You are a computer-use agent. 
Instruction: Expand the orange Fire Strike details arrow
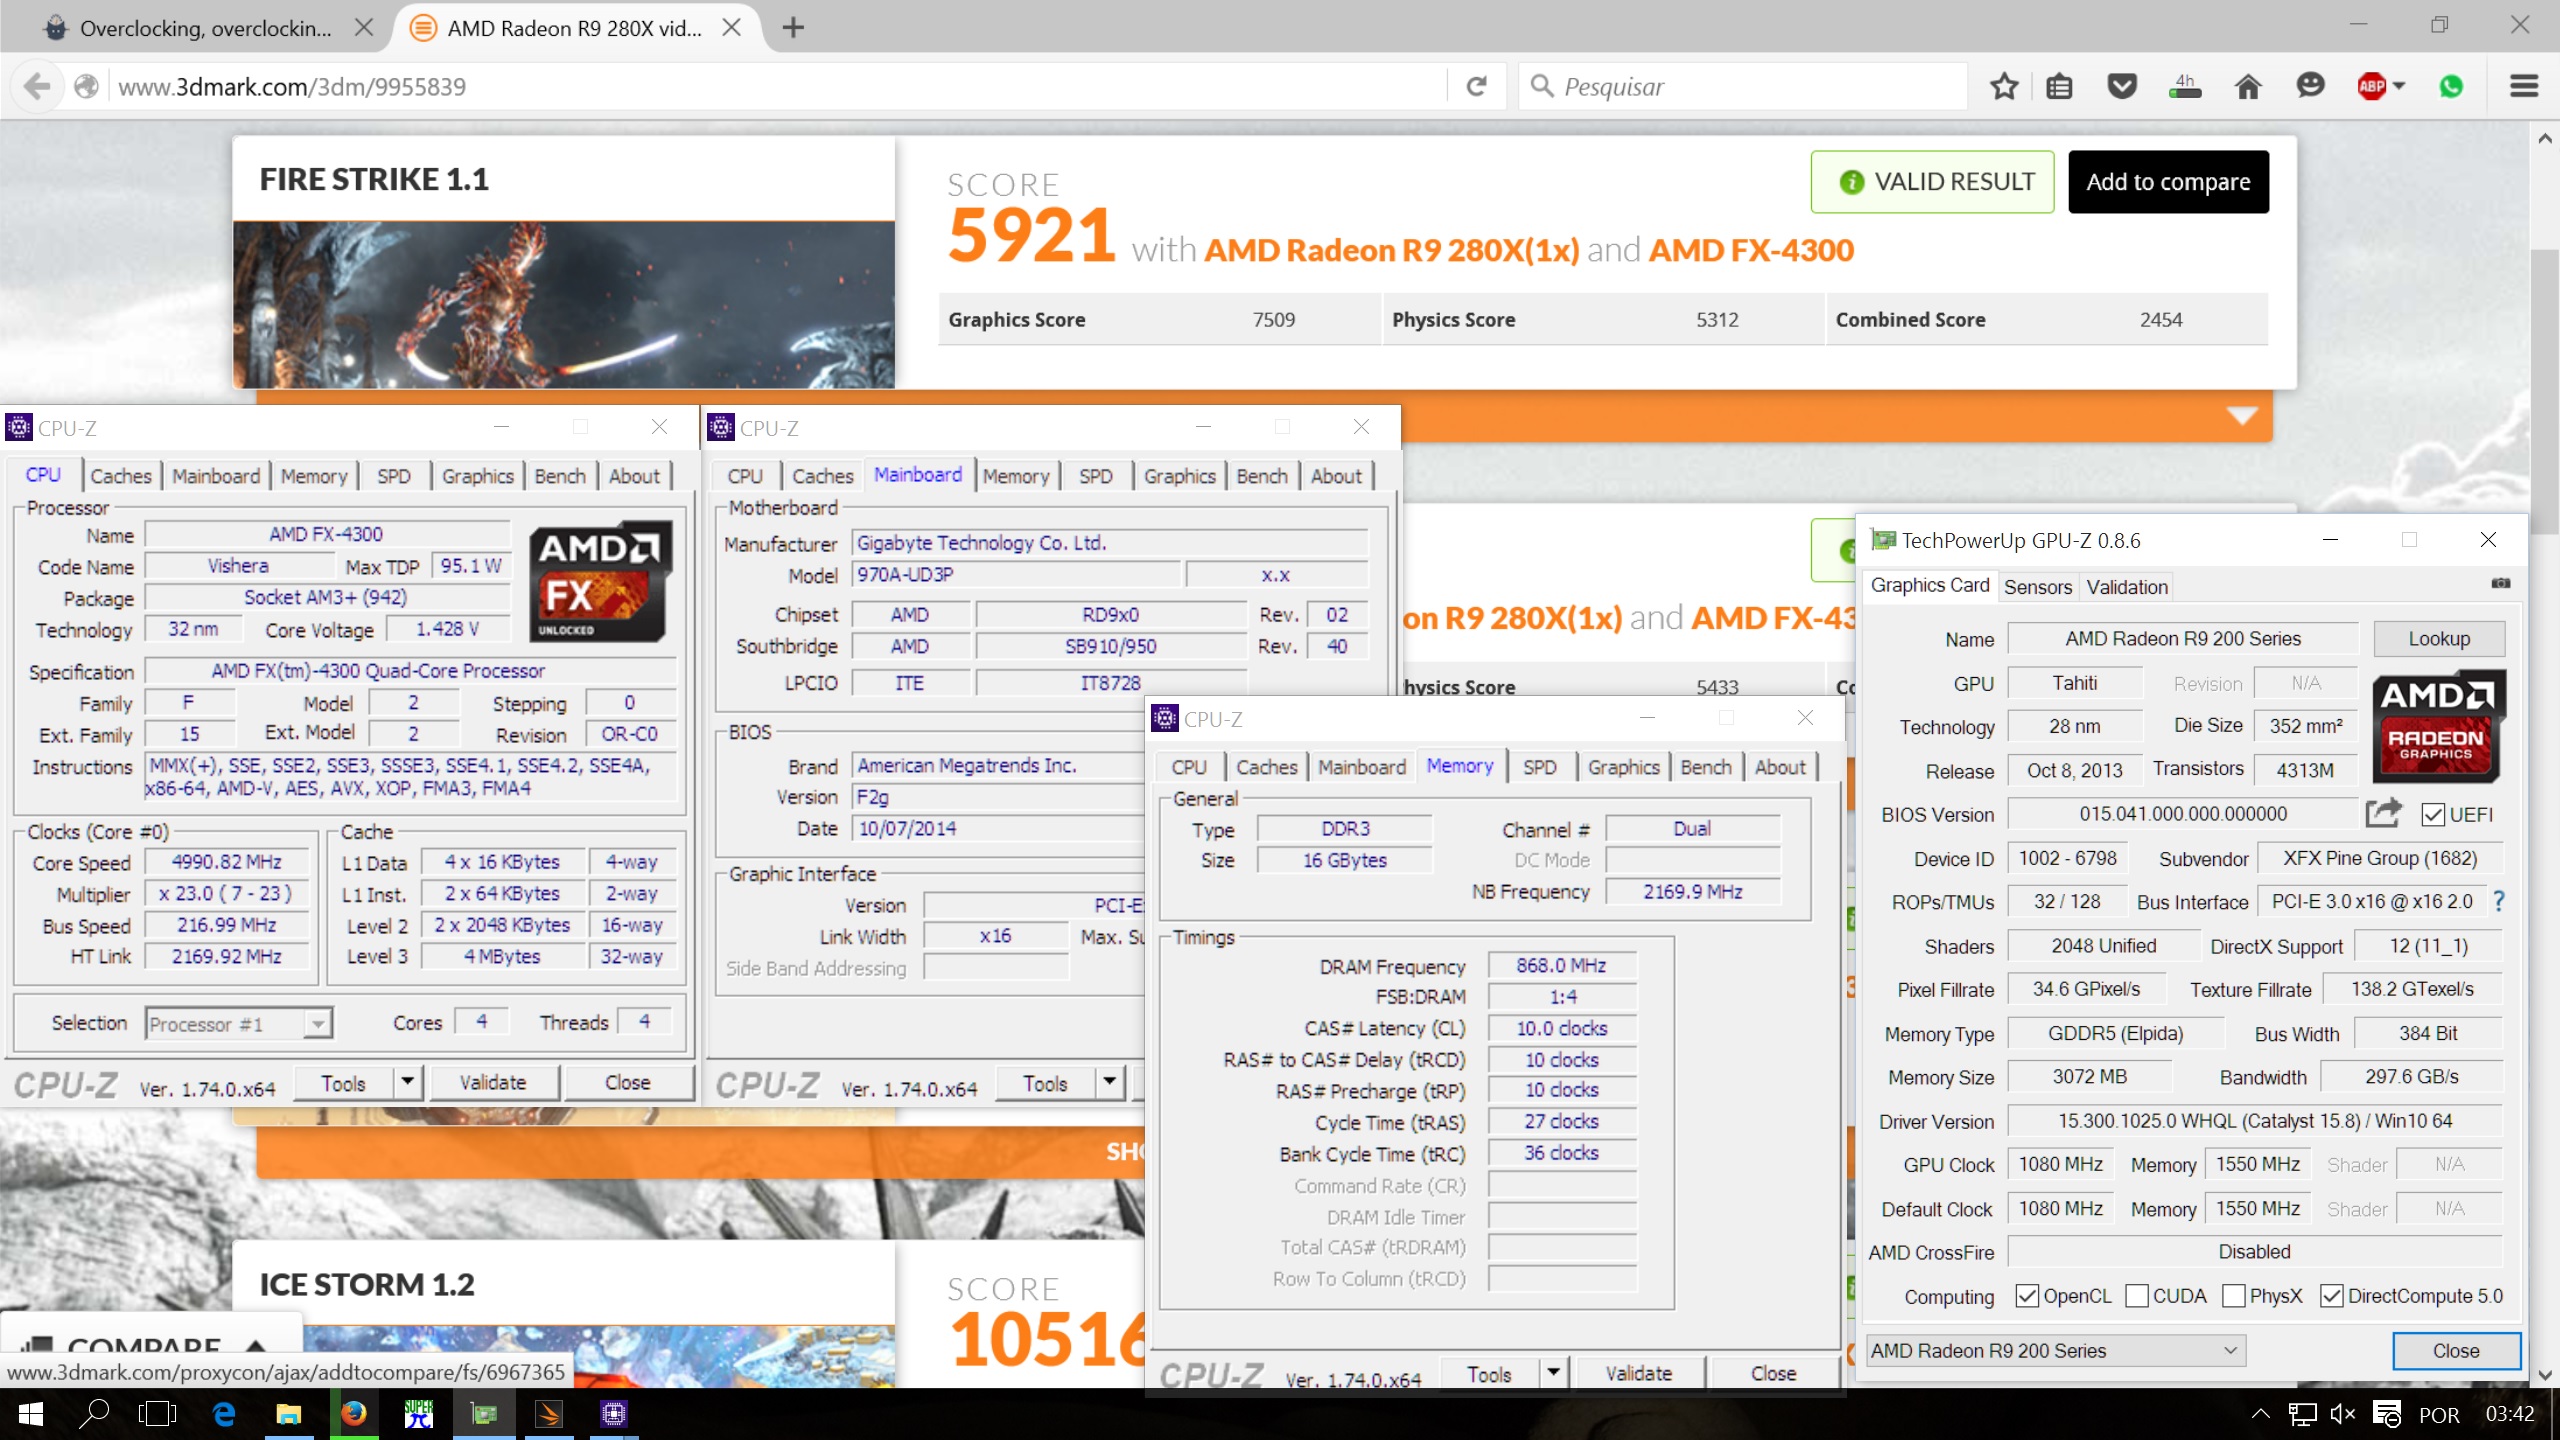coord(2241,415)
